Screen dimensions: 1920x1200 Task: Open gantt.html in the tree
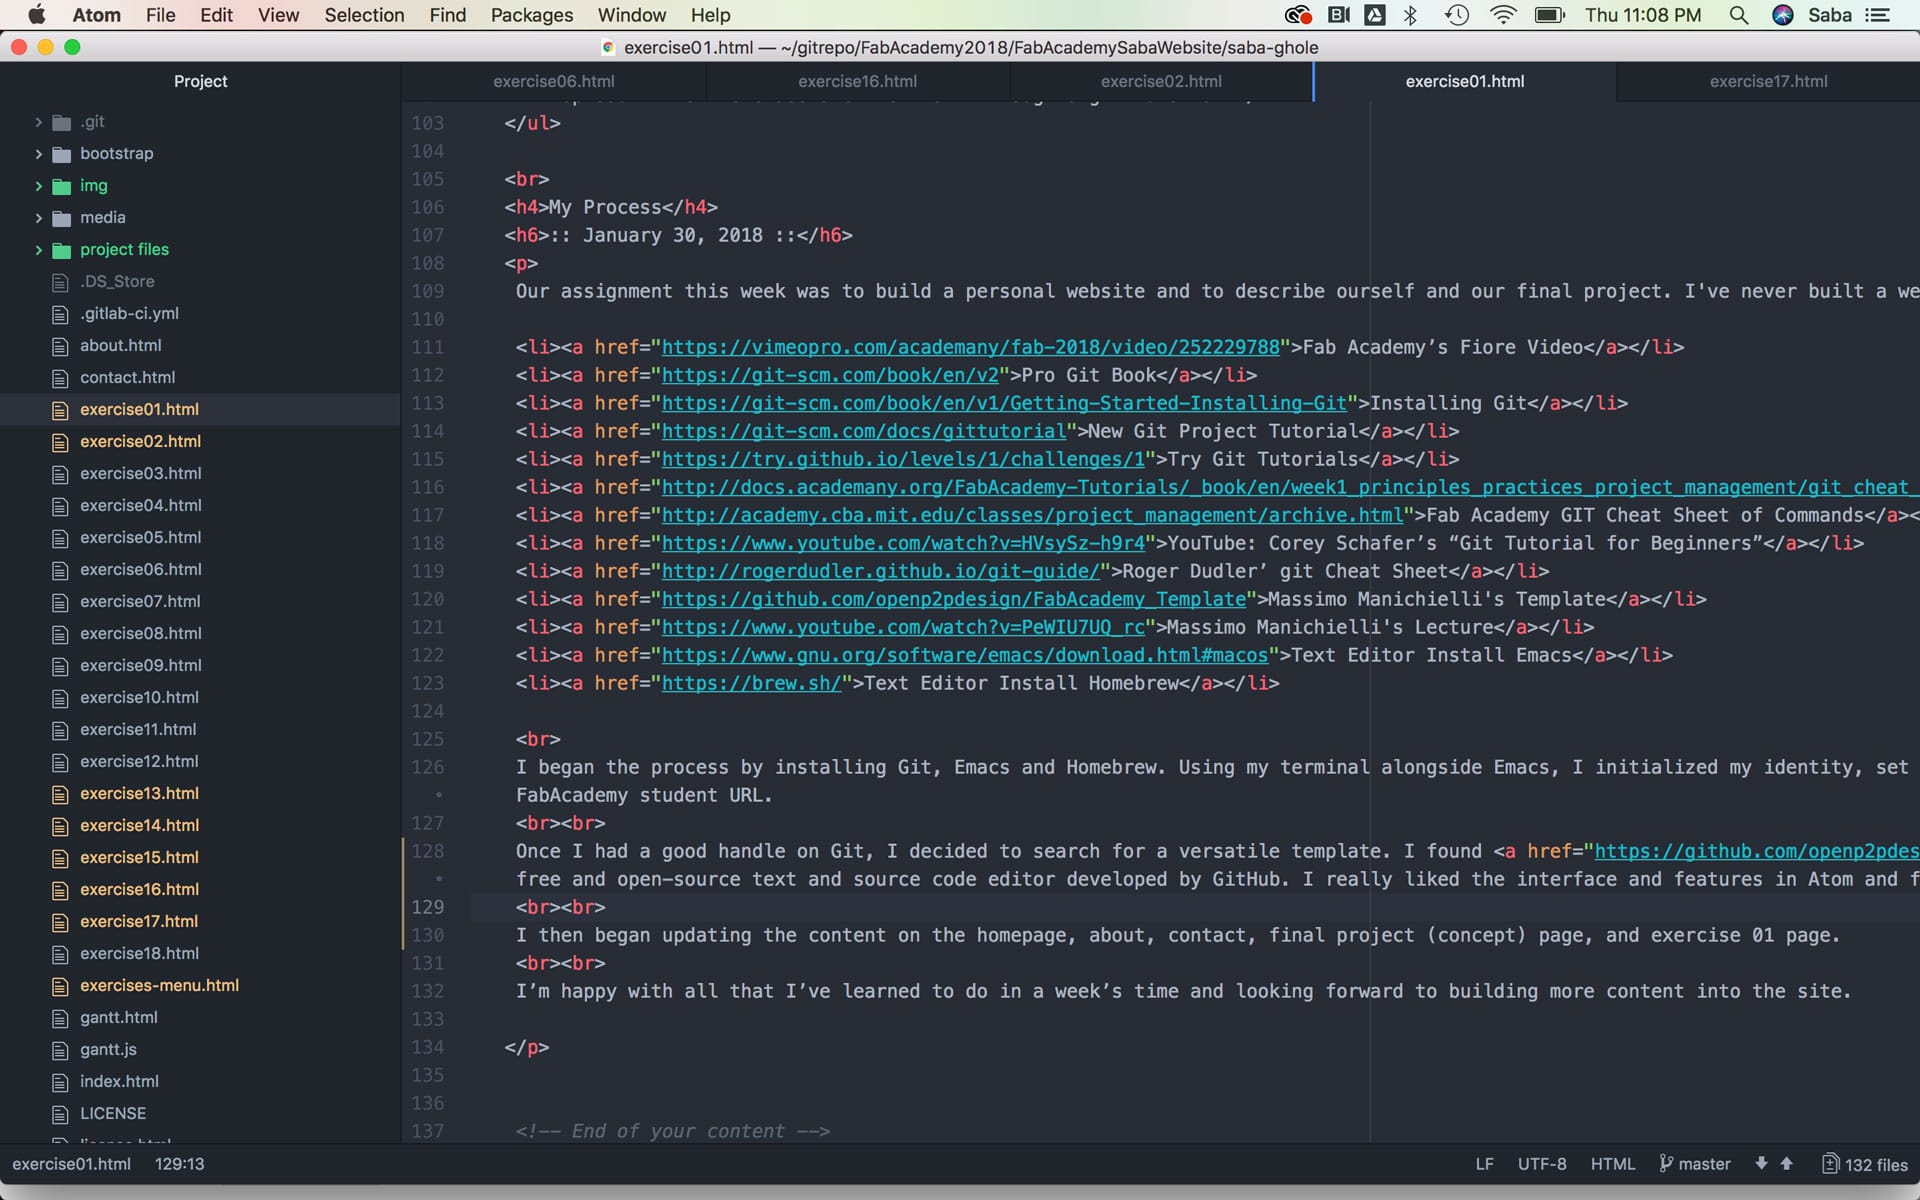pyautogui.click(x=119, y=1017)
